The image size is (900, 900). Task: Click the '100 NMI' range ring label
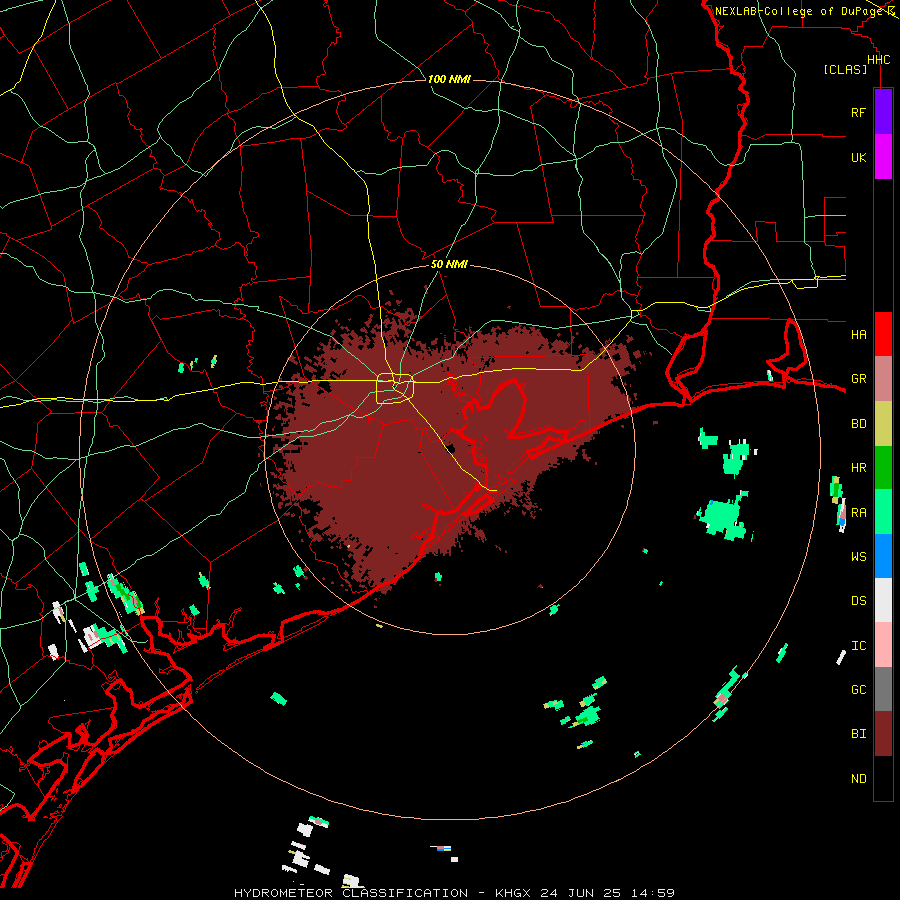point(449,79)
